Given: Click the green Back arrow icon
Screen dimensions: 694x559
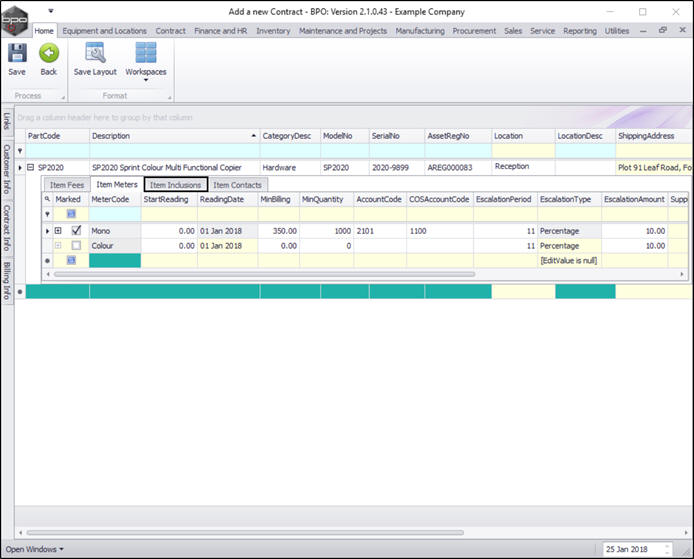Looking at the screenshot, I should point(49,54).
